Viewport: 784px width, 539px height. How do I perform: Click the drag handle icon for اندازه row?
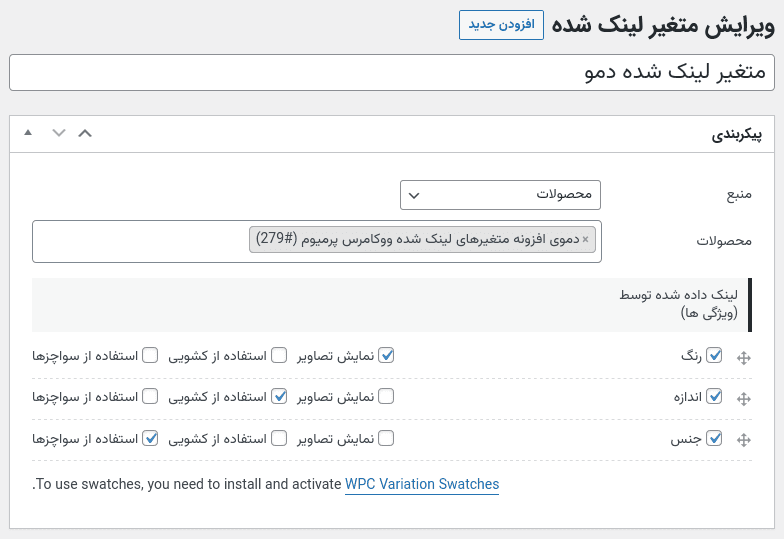[x=744, y=399]
